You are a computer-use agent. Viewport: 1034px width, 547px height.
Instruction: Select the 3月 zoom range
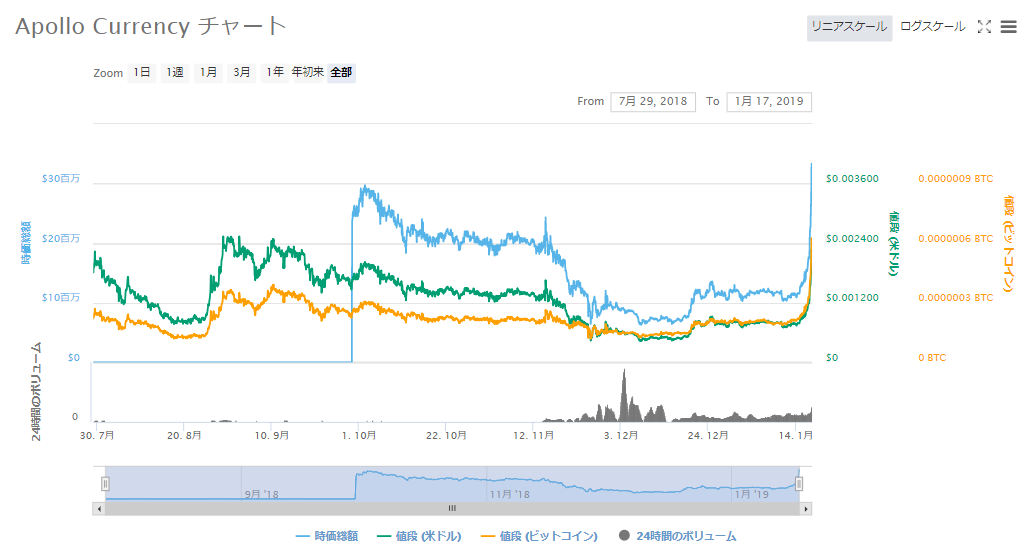coord(241,73)
